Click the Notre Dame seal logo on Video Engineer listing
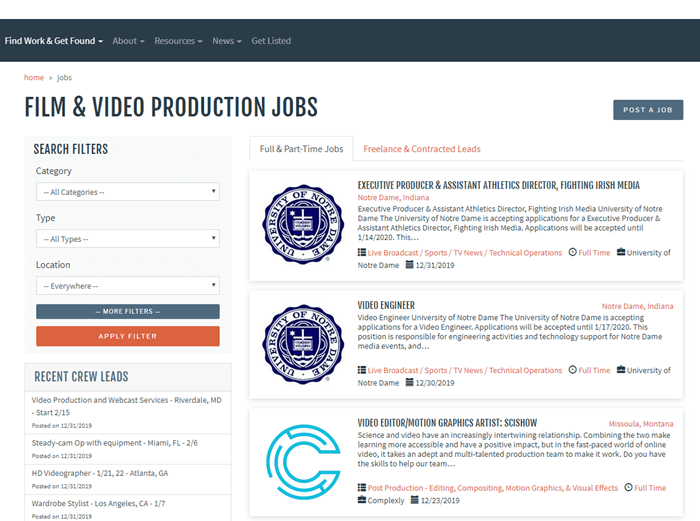 click(x=296, y=343)
